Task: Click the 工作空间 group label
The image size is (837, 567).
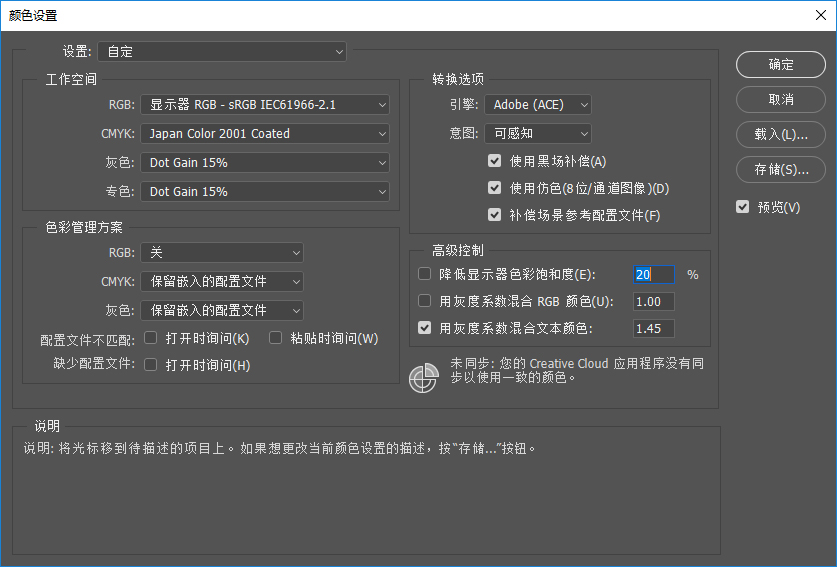Action: point(71,80)
